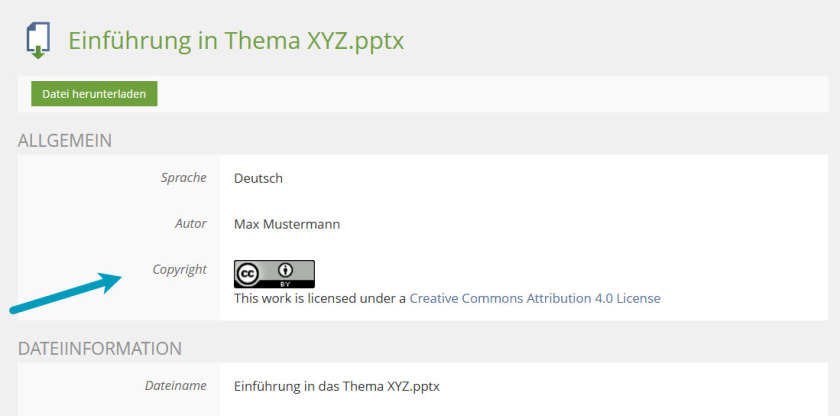Click the Dateiname field label
This screenshot has width=840, height=416.
(x=175, y=385)
